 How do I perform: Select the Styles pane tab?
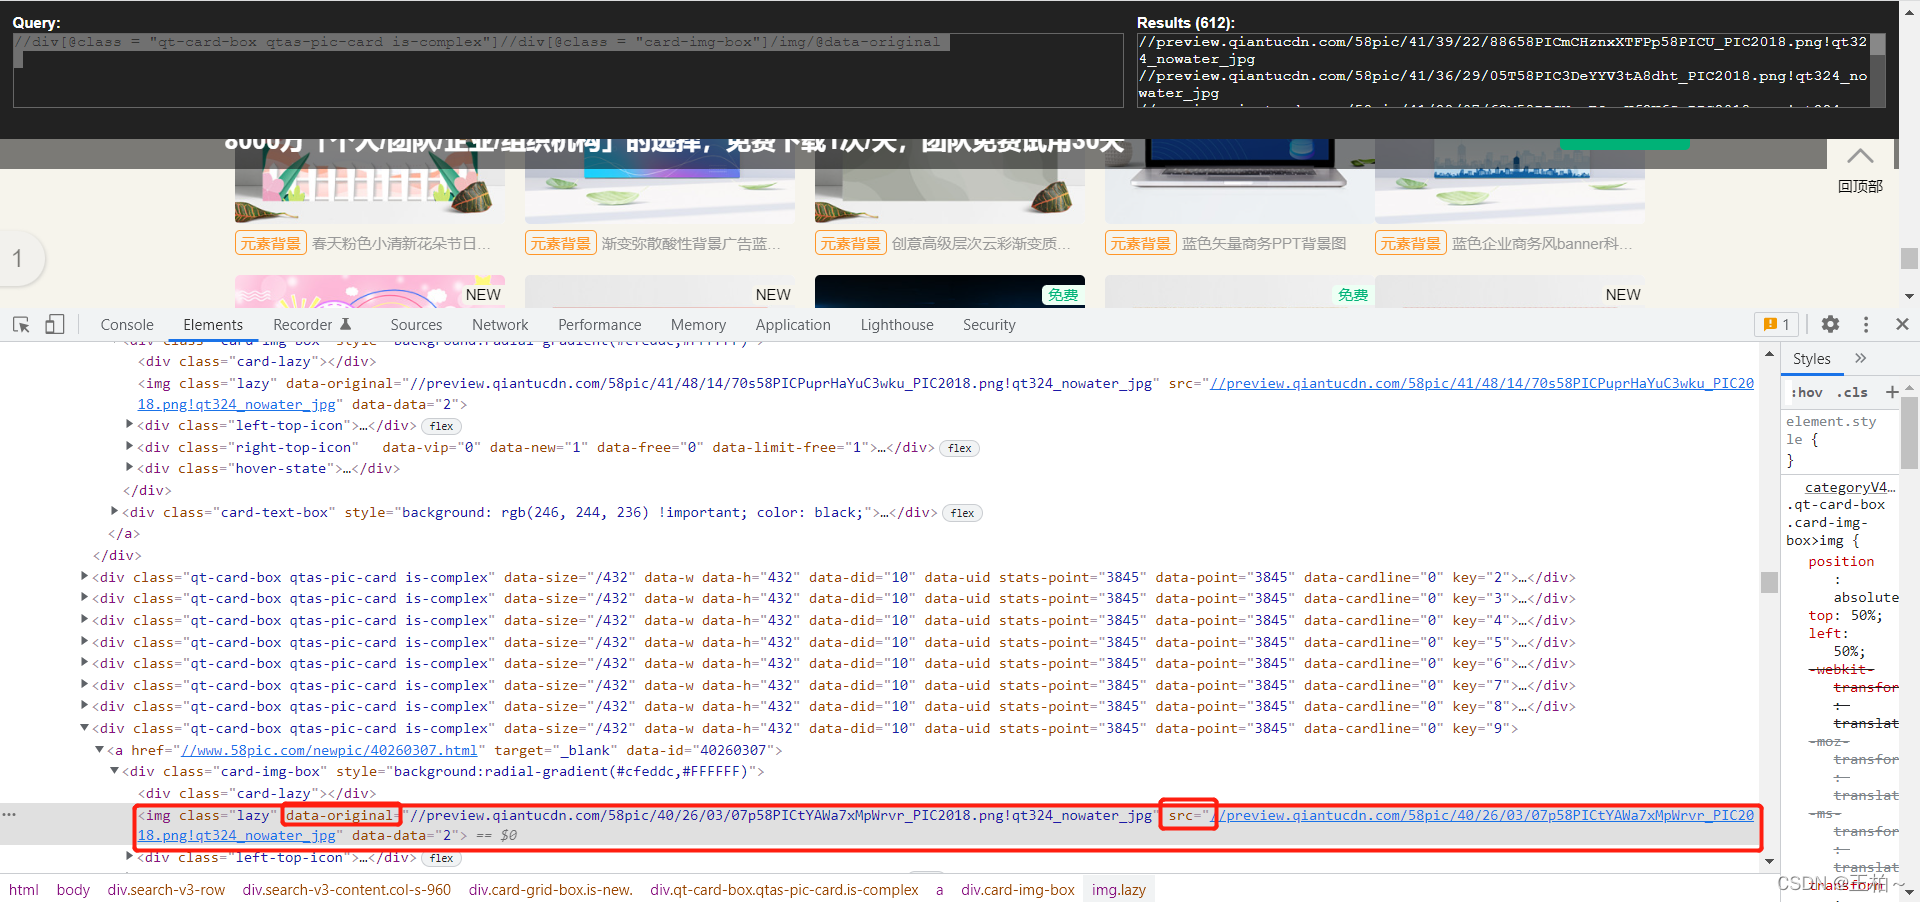pos(1811,358)
